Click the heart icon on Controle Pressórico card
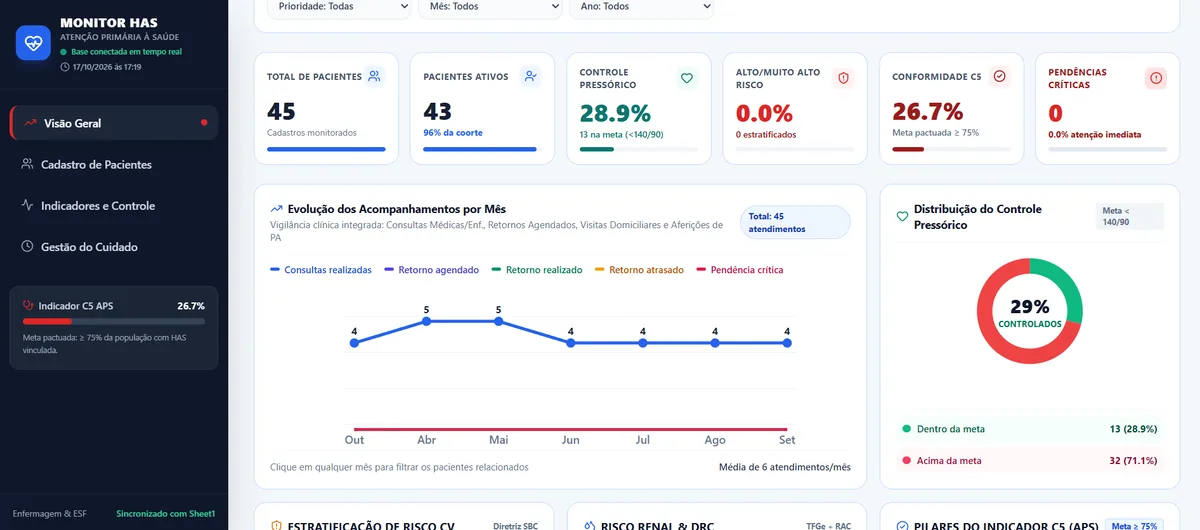The height and width of the screenshot is (530, 1200). [x=687, y=78]
